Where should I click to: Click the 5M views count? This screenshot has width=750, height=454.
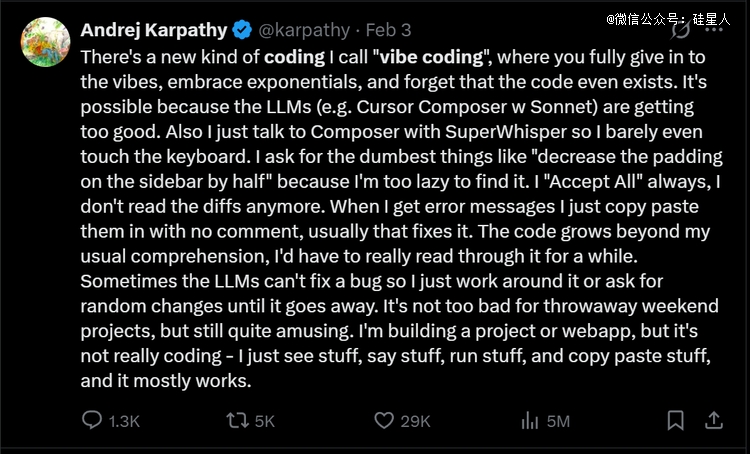point(558,421)
